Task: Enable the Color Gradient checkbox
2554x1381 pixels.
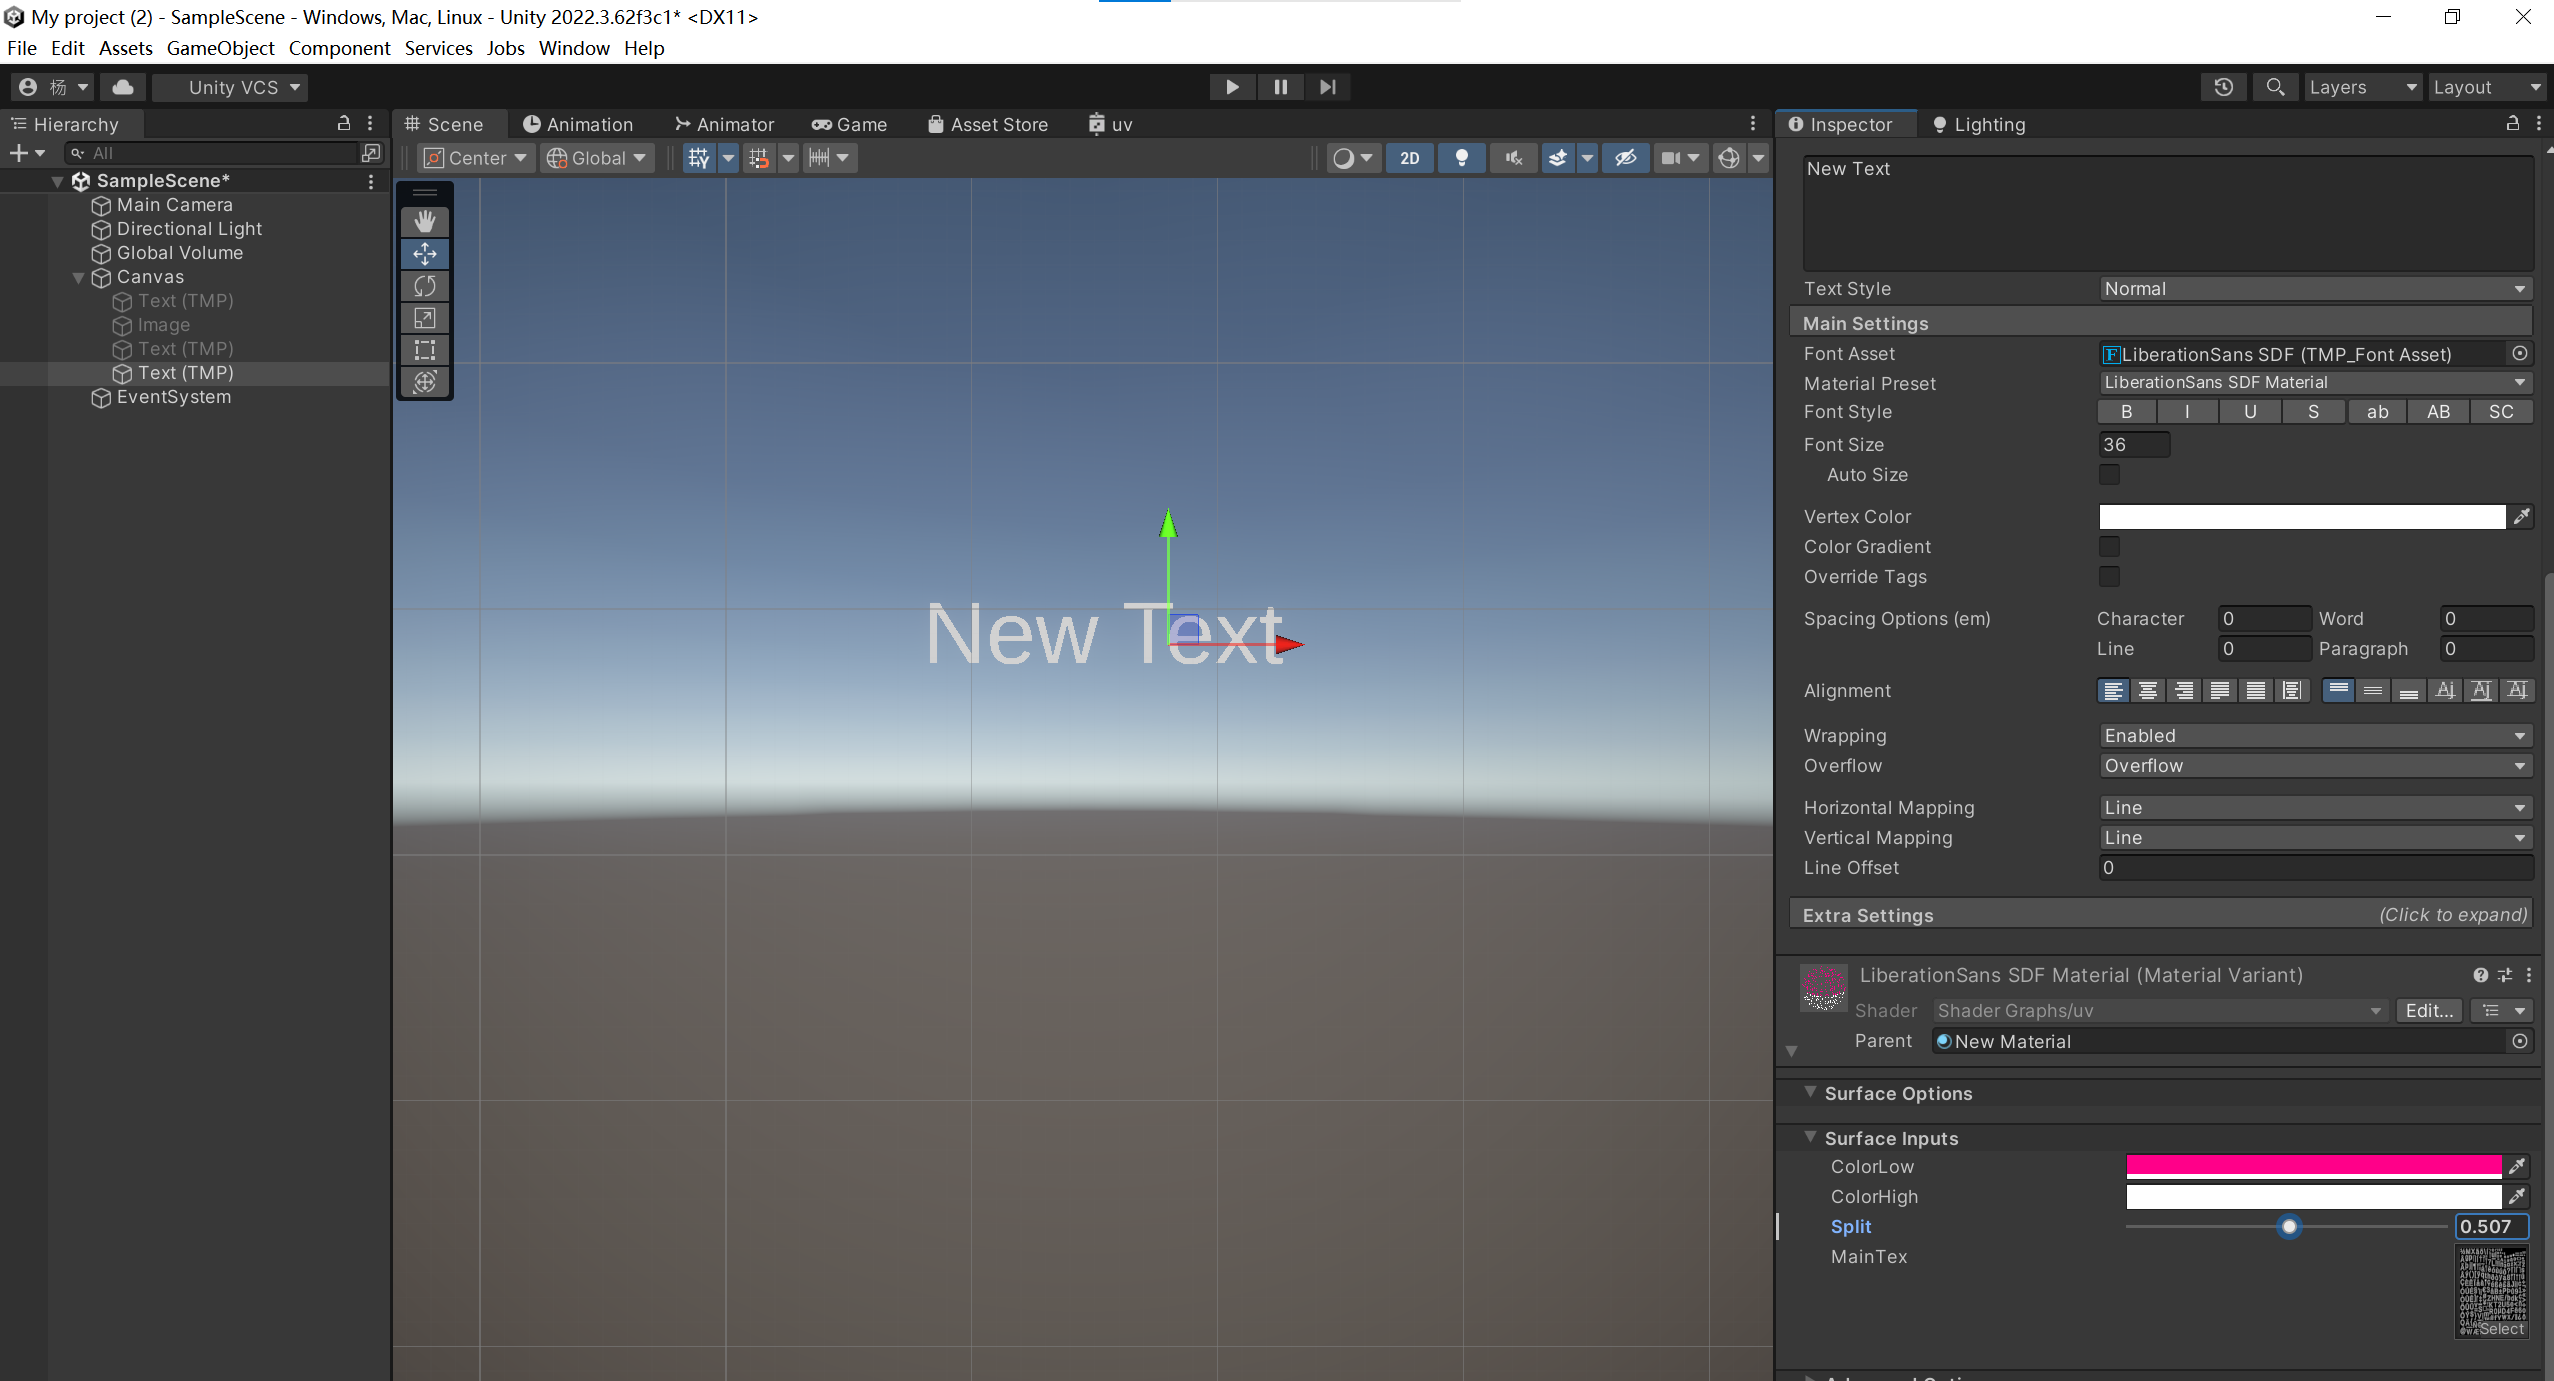Action: click(2109, 547)
